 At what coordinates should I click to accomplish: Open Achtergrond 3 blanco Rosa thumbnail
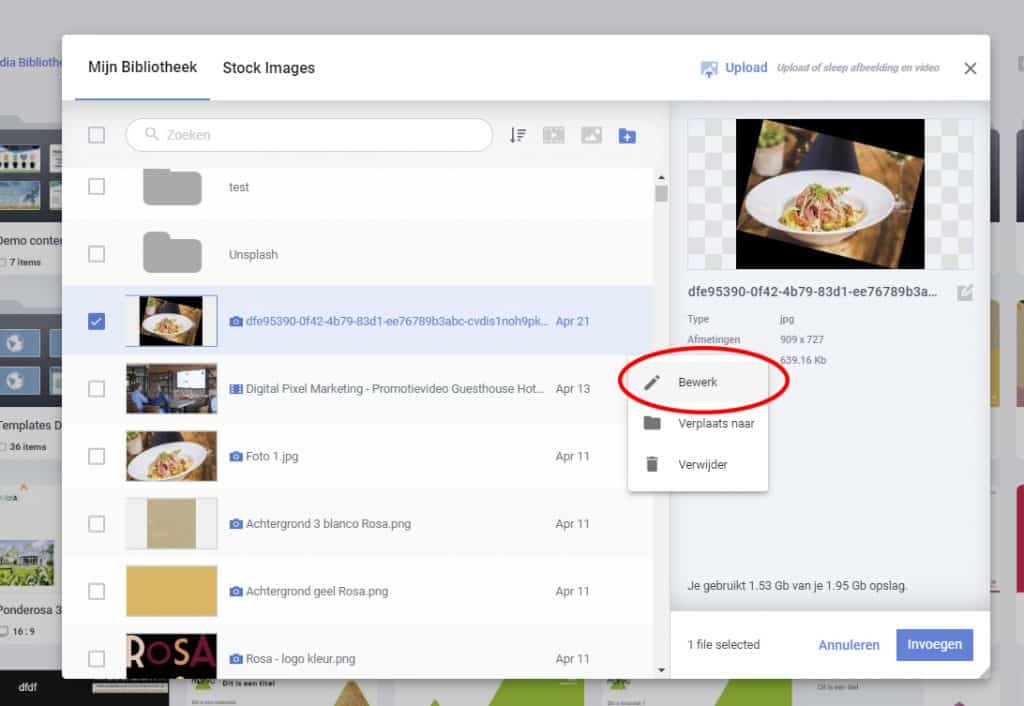tap(171, 524)
